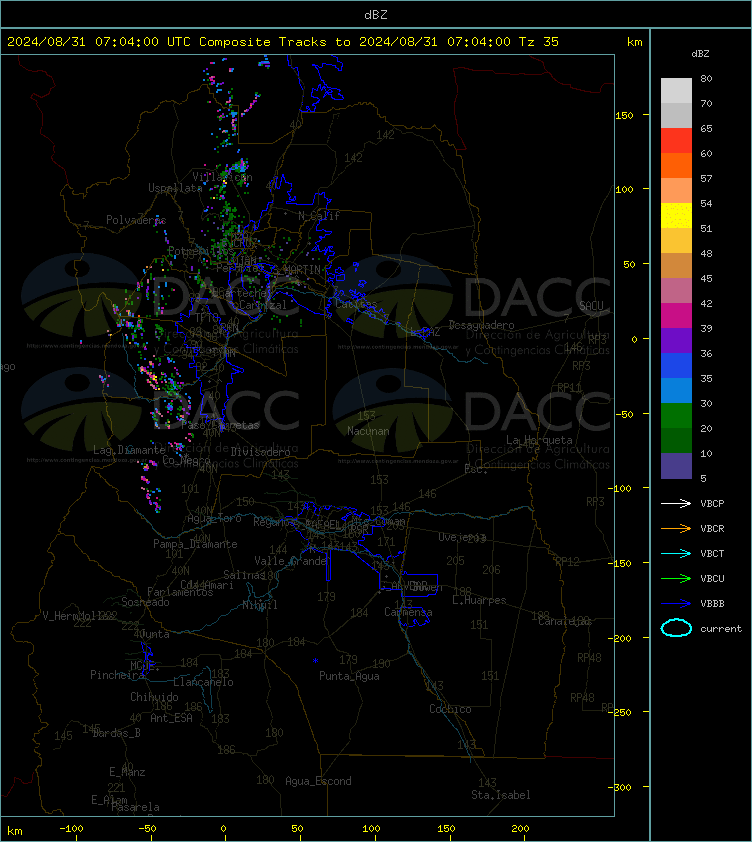Click the green VBCU arrow symbol
Viewport: 752px width, 842px height.
point(676,578)
